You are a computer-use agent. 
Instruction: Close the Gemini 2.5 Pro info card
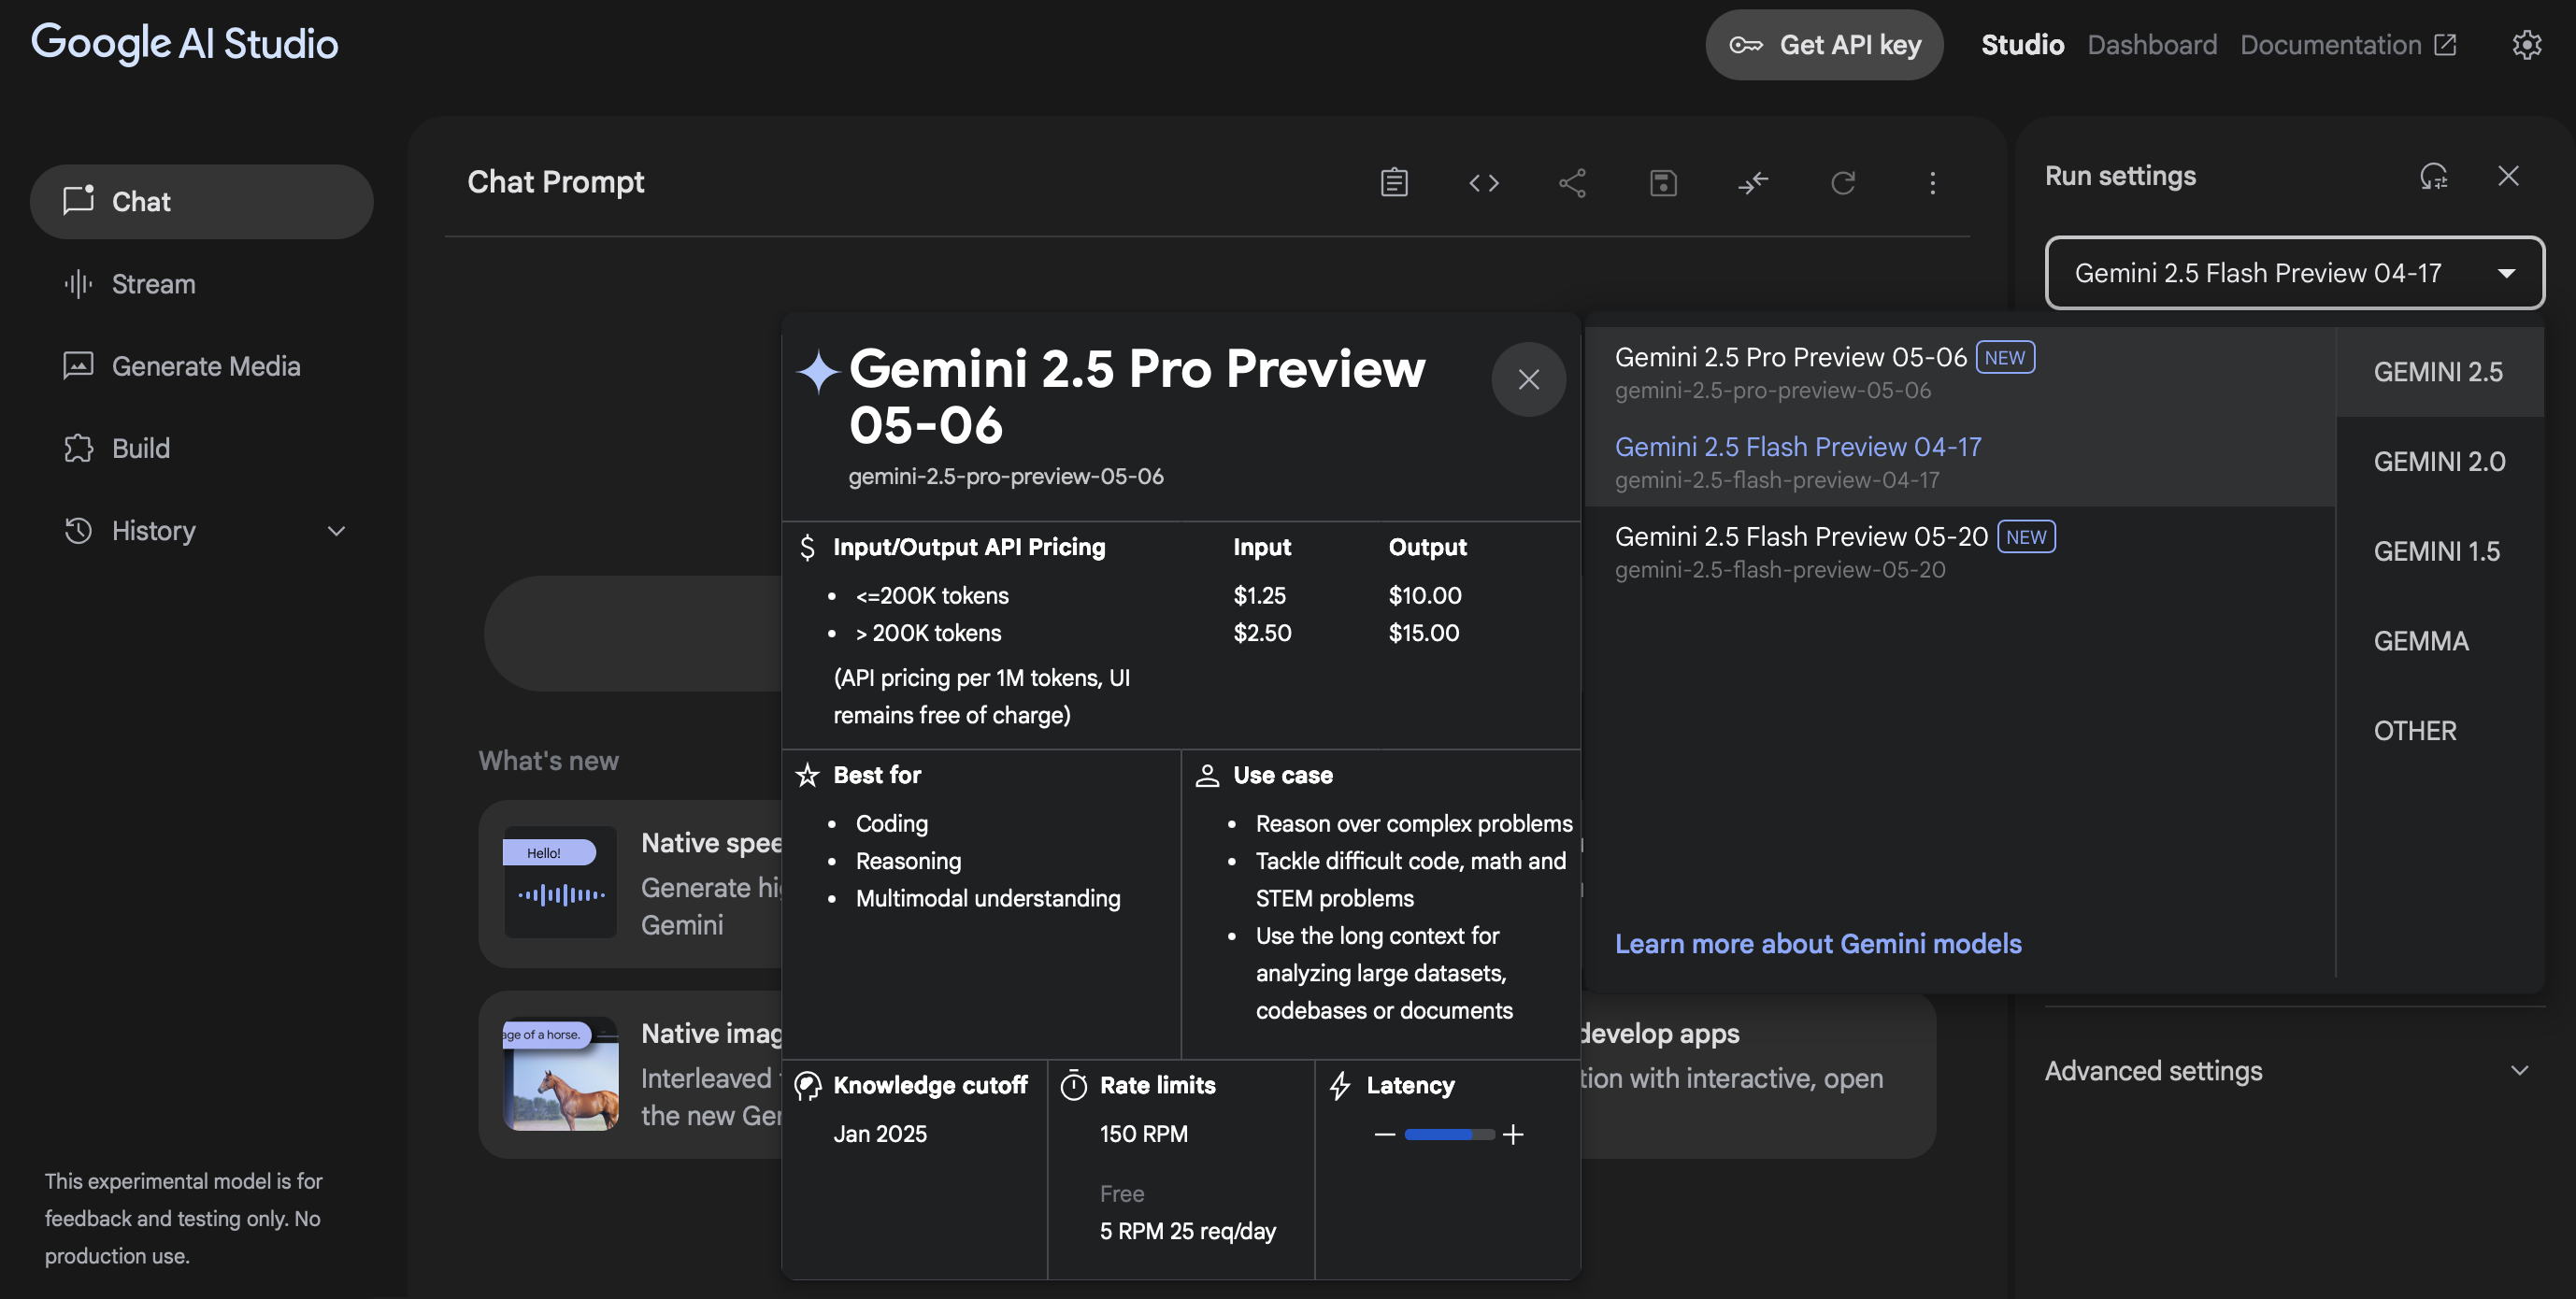1528,379
